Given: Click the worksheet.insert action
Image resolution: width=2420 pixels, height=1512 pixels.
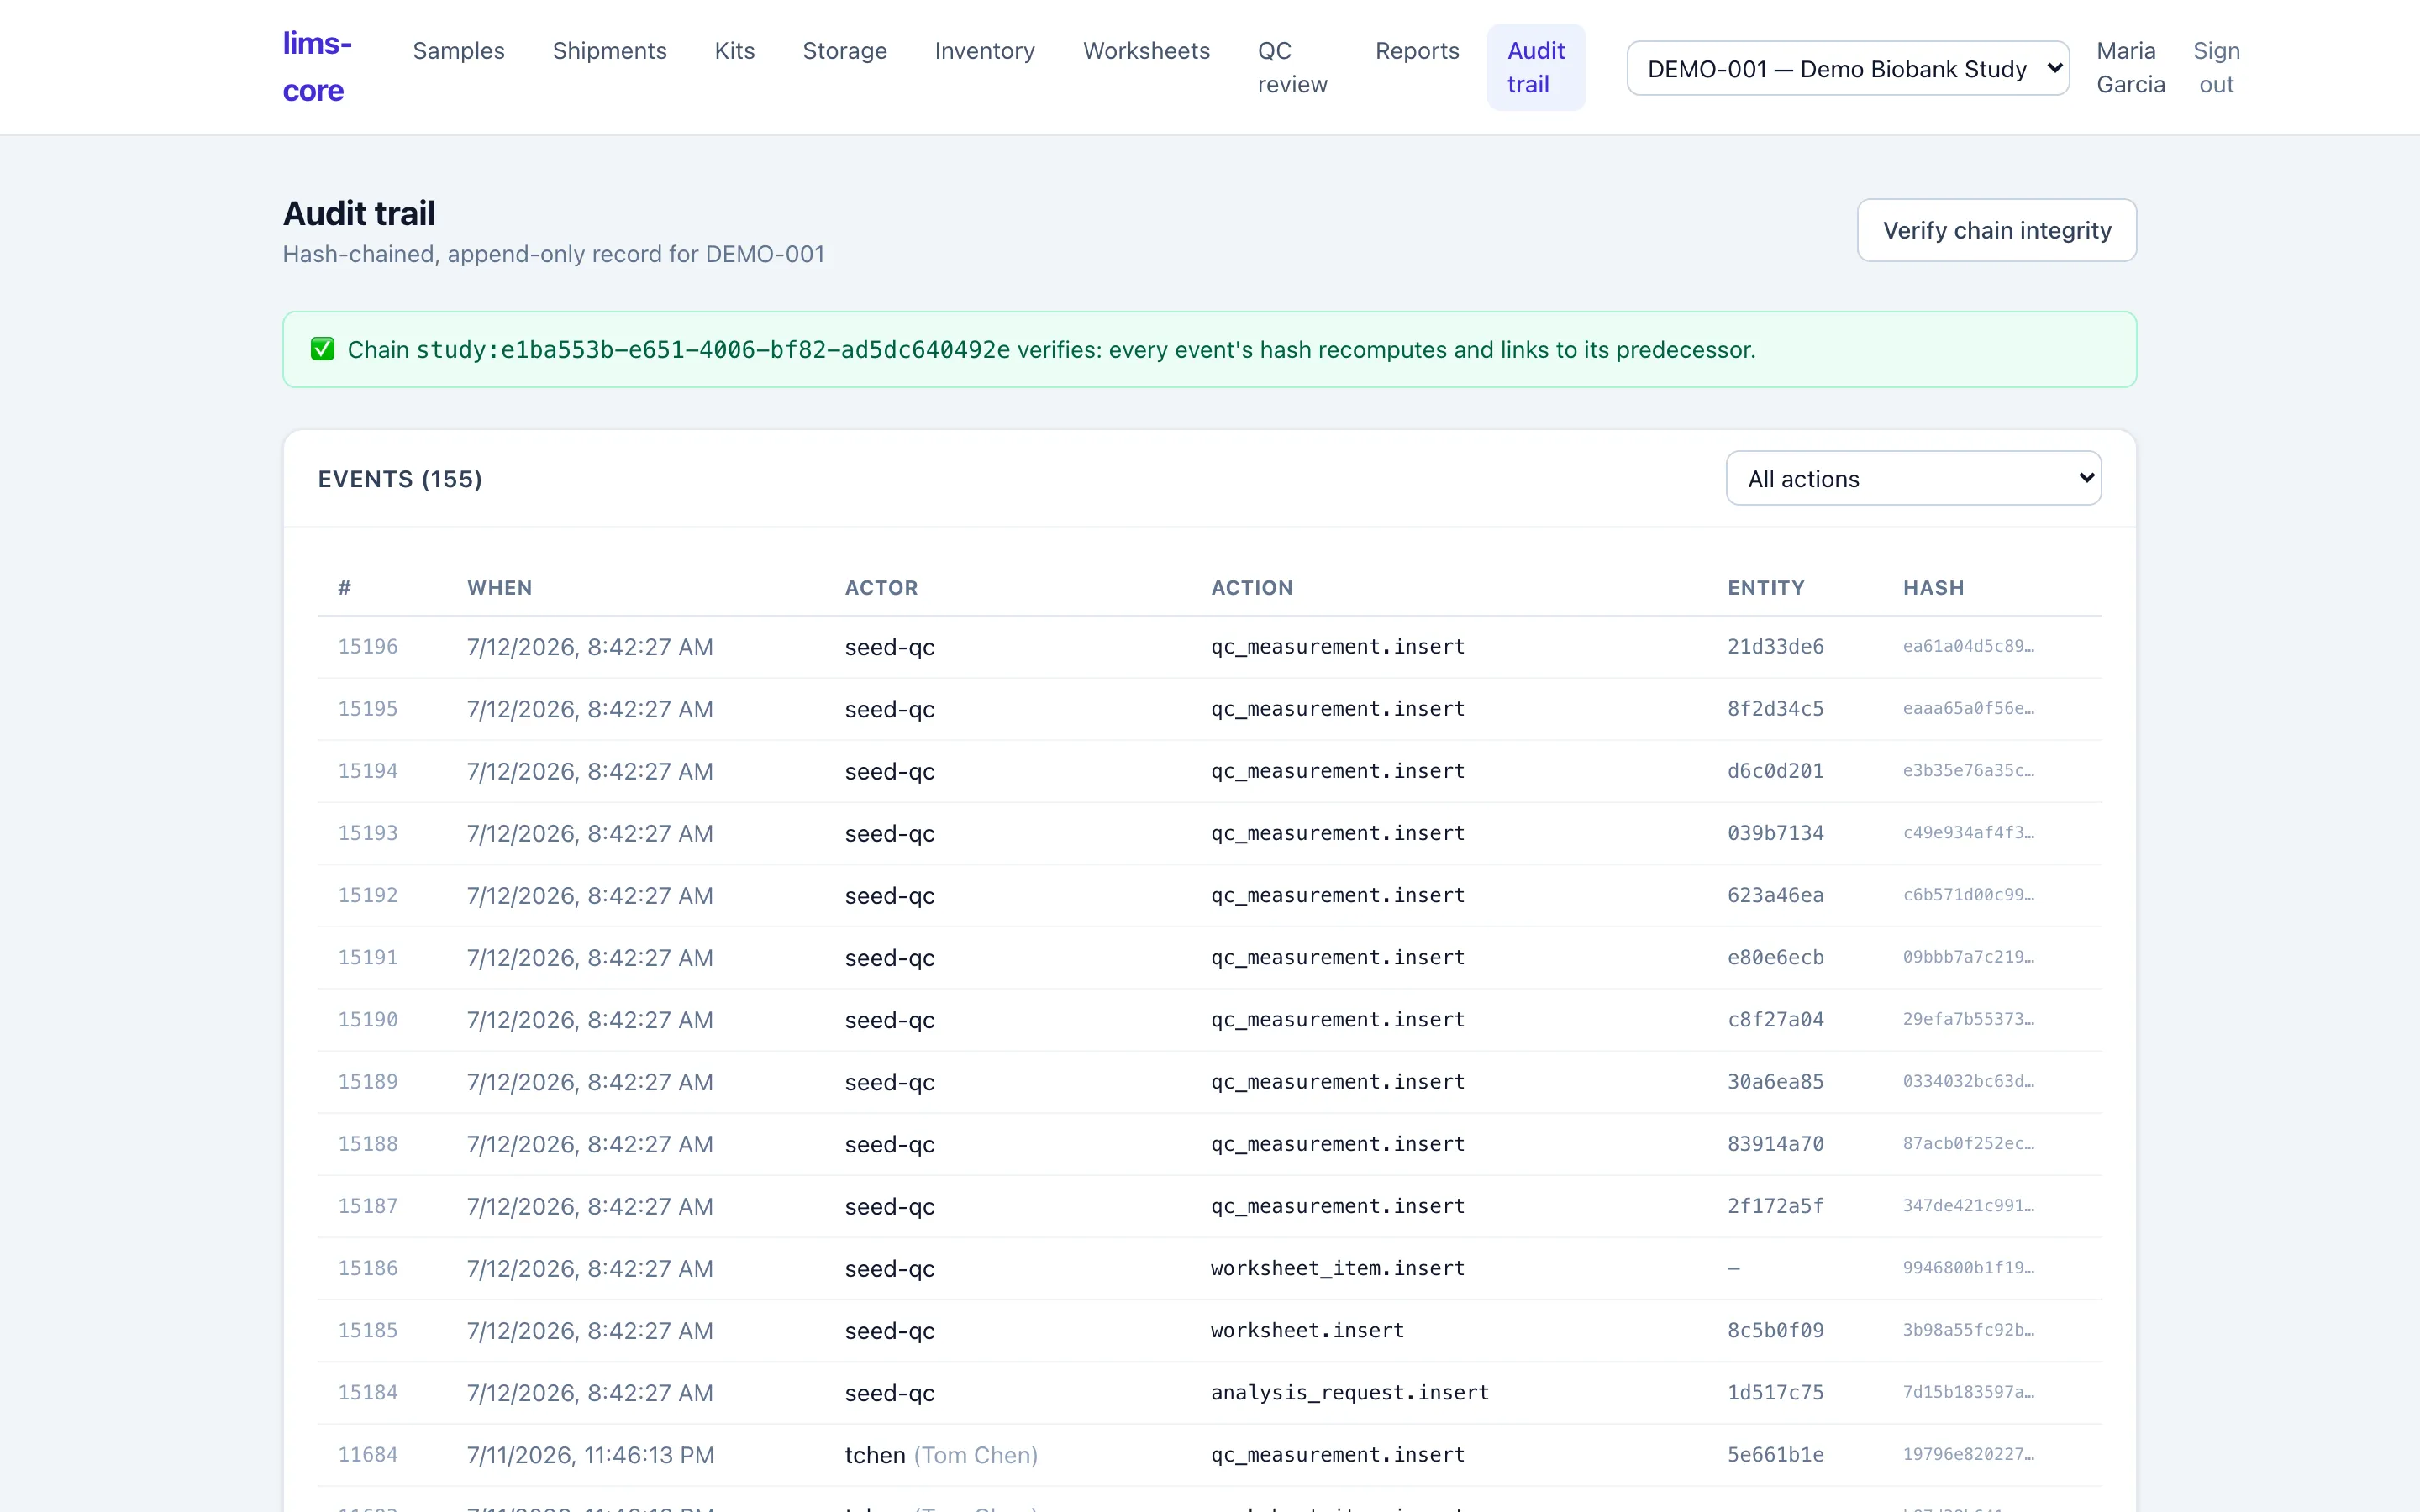Looking at the screenshot, I should pos(1307,1330).
